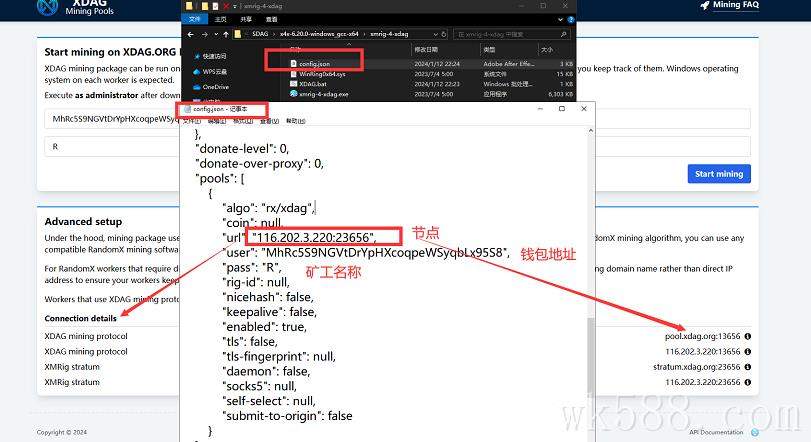Open Notepad 格式 menu
The image size is (811, 442).
[x=243, y=121]
